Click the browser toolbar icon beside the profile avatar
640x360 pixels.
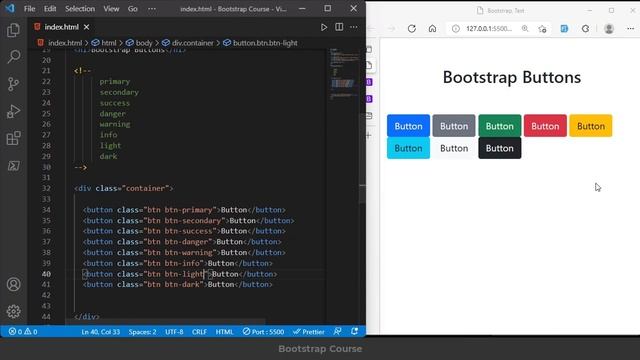pyautogui.click(x=585, y=29)
